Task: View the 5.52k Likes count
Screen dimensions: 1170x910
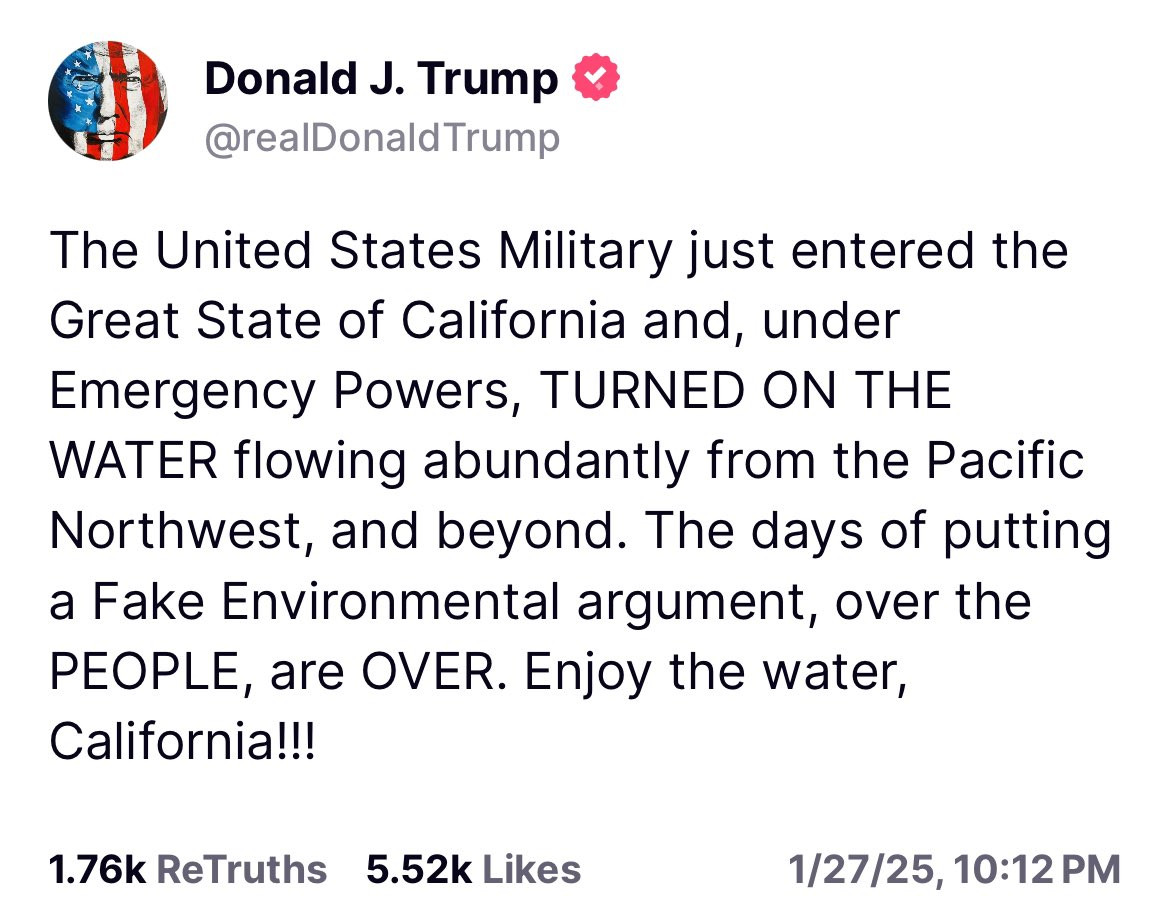Action: coord(419,869)
